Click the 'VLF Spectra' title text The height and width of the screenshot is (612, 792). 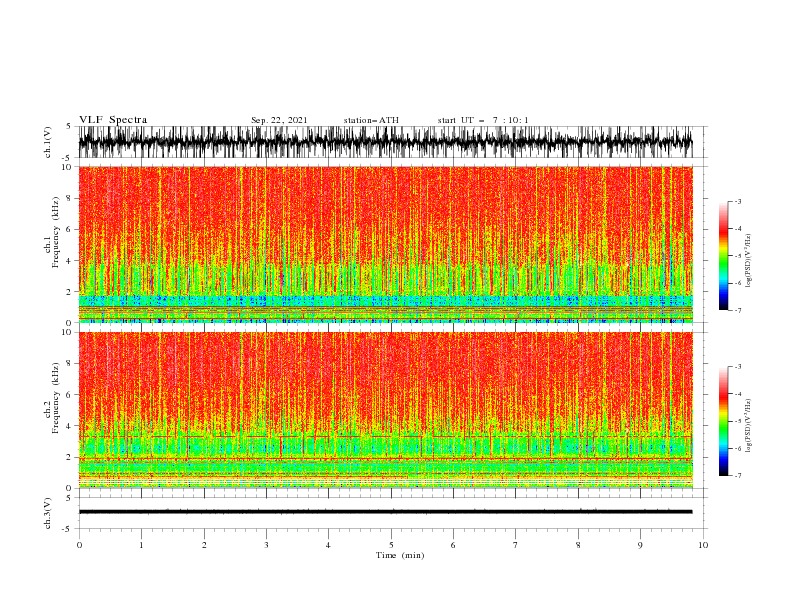tap(113, 120)
